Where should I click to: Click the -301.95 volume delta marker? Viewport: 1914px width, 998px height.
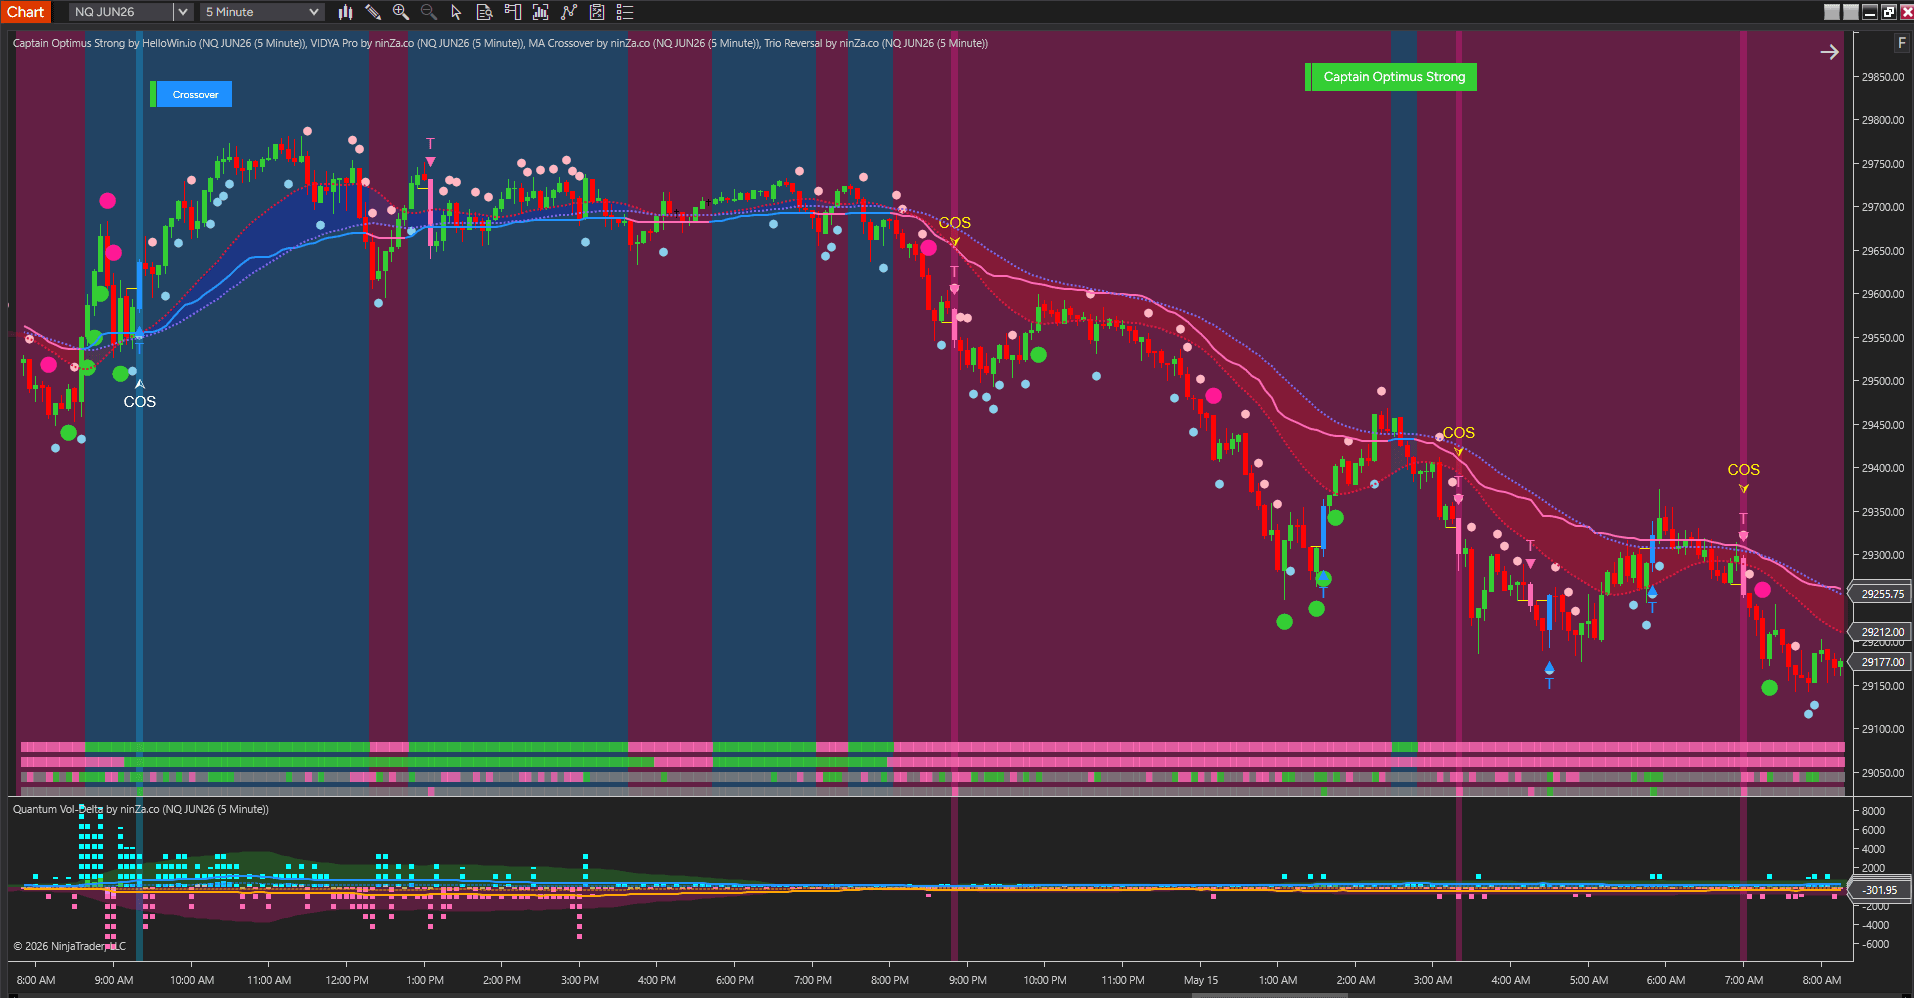tap(1880, 890)
